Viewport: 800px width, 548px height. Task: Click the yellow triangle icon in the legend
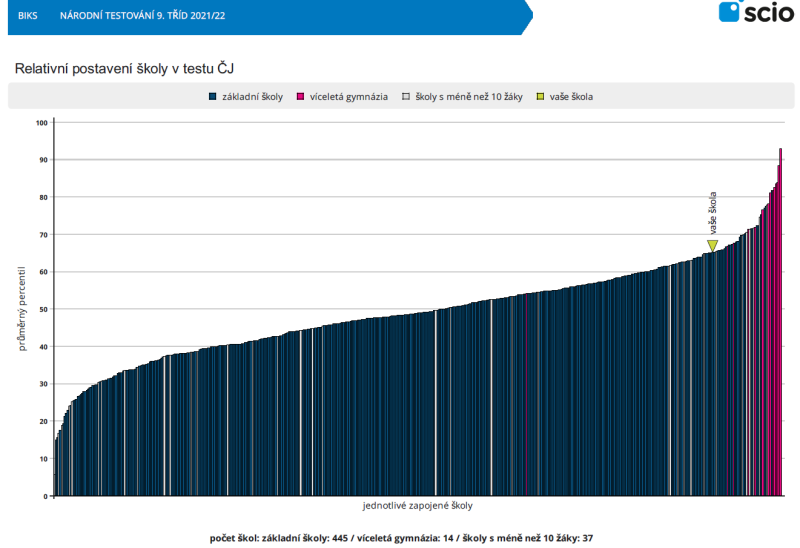pyautogui.click(x=540, y=97)
